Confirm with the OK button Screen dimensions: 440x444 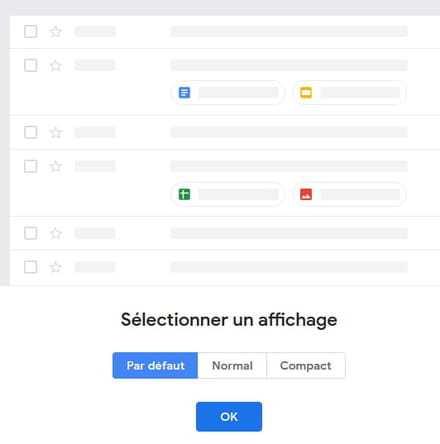(x=229, y=417)
